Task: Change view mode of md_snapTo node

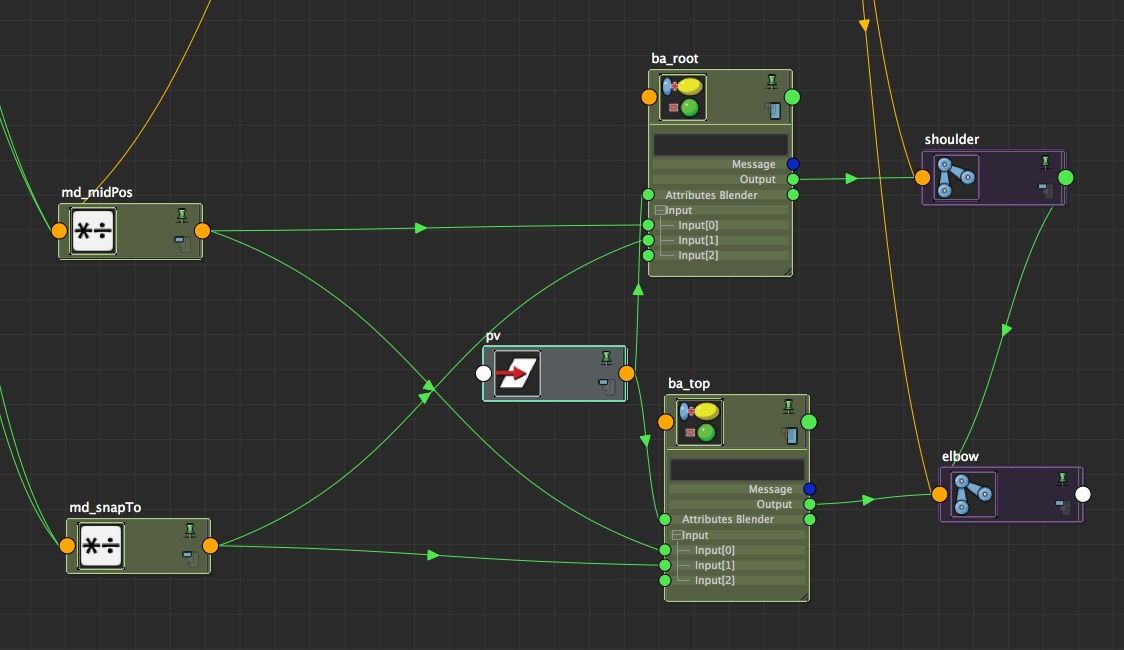Action: (x=188, y=555)
